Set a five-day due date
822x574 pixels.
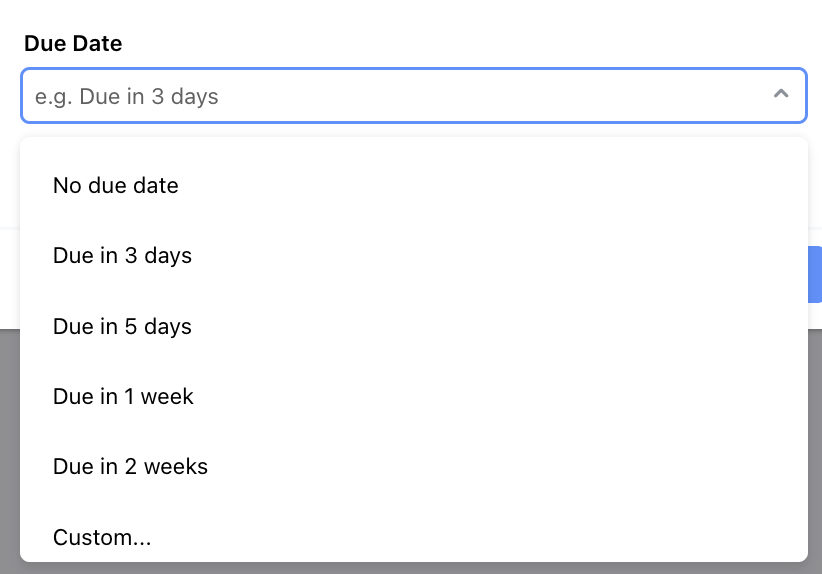[122, 327]
